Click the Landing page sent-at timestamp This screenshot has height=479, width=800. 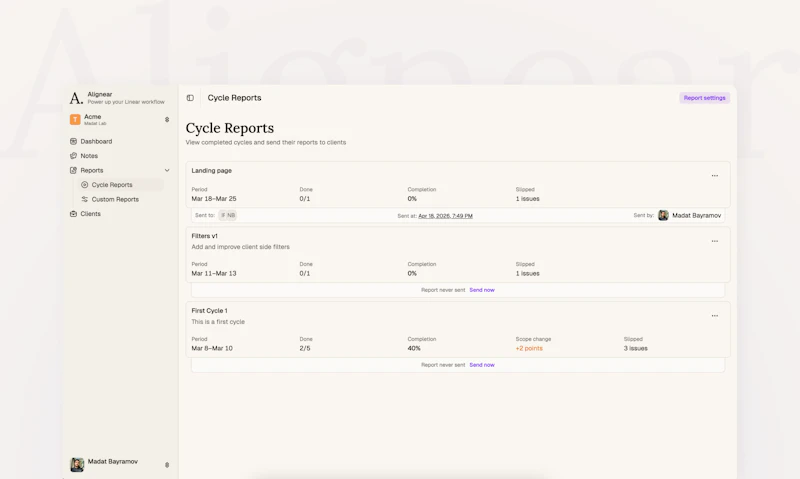tap(445, 216)
